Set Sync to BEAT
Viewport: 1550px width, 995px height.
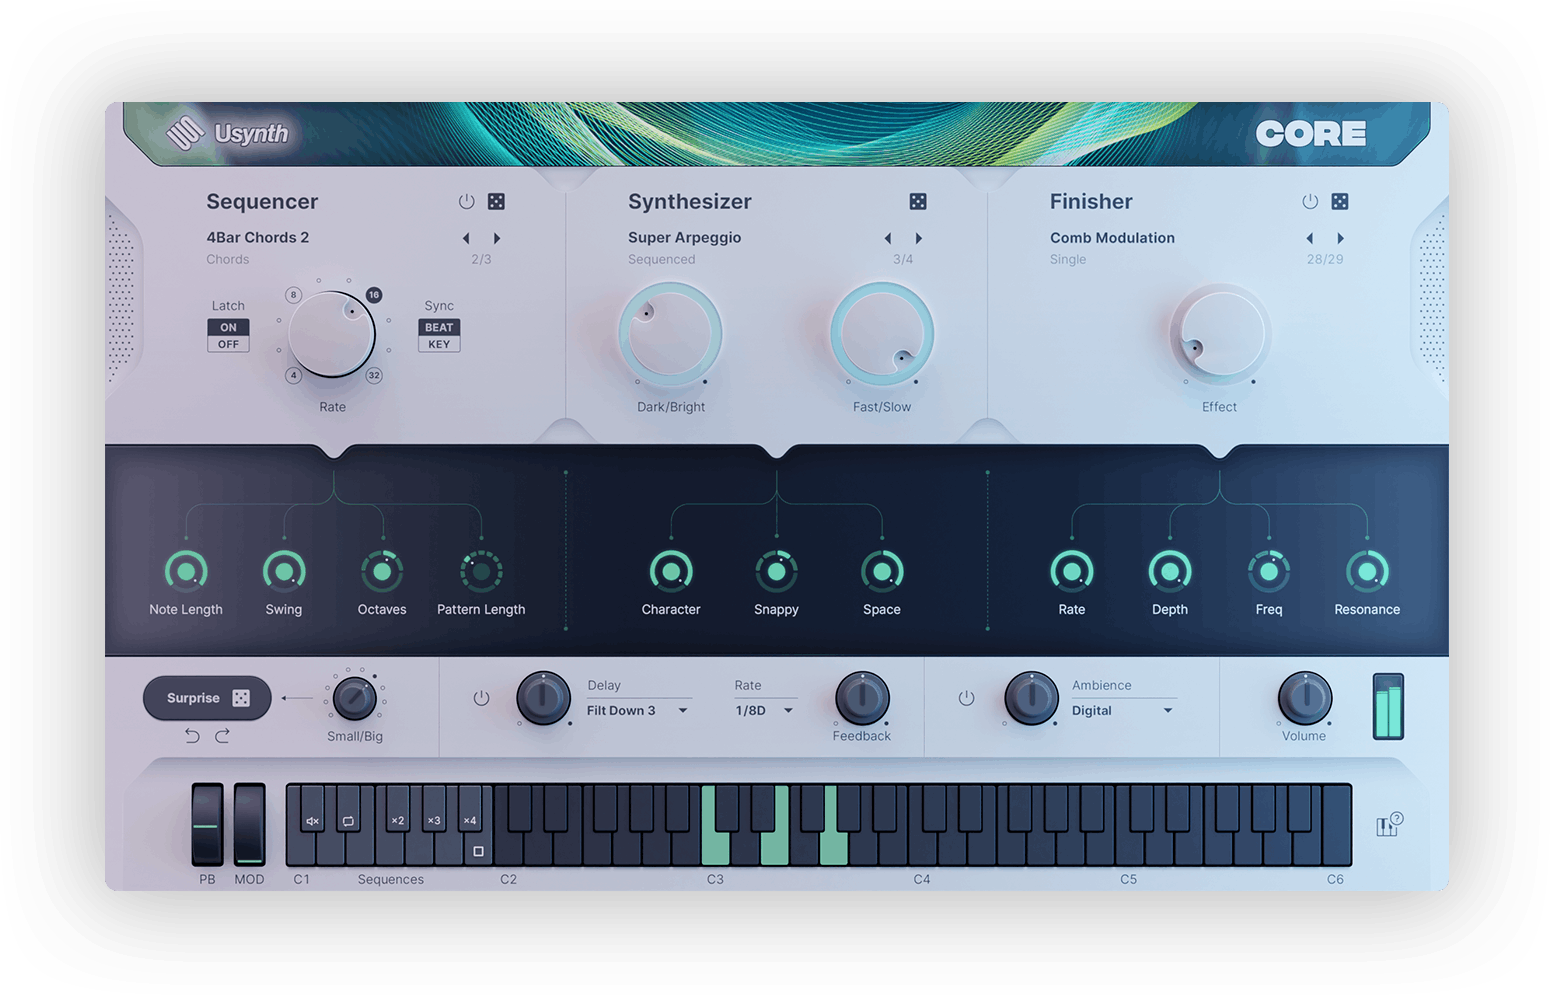pyautogui.click(x=439, y=327)
